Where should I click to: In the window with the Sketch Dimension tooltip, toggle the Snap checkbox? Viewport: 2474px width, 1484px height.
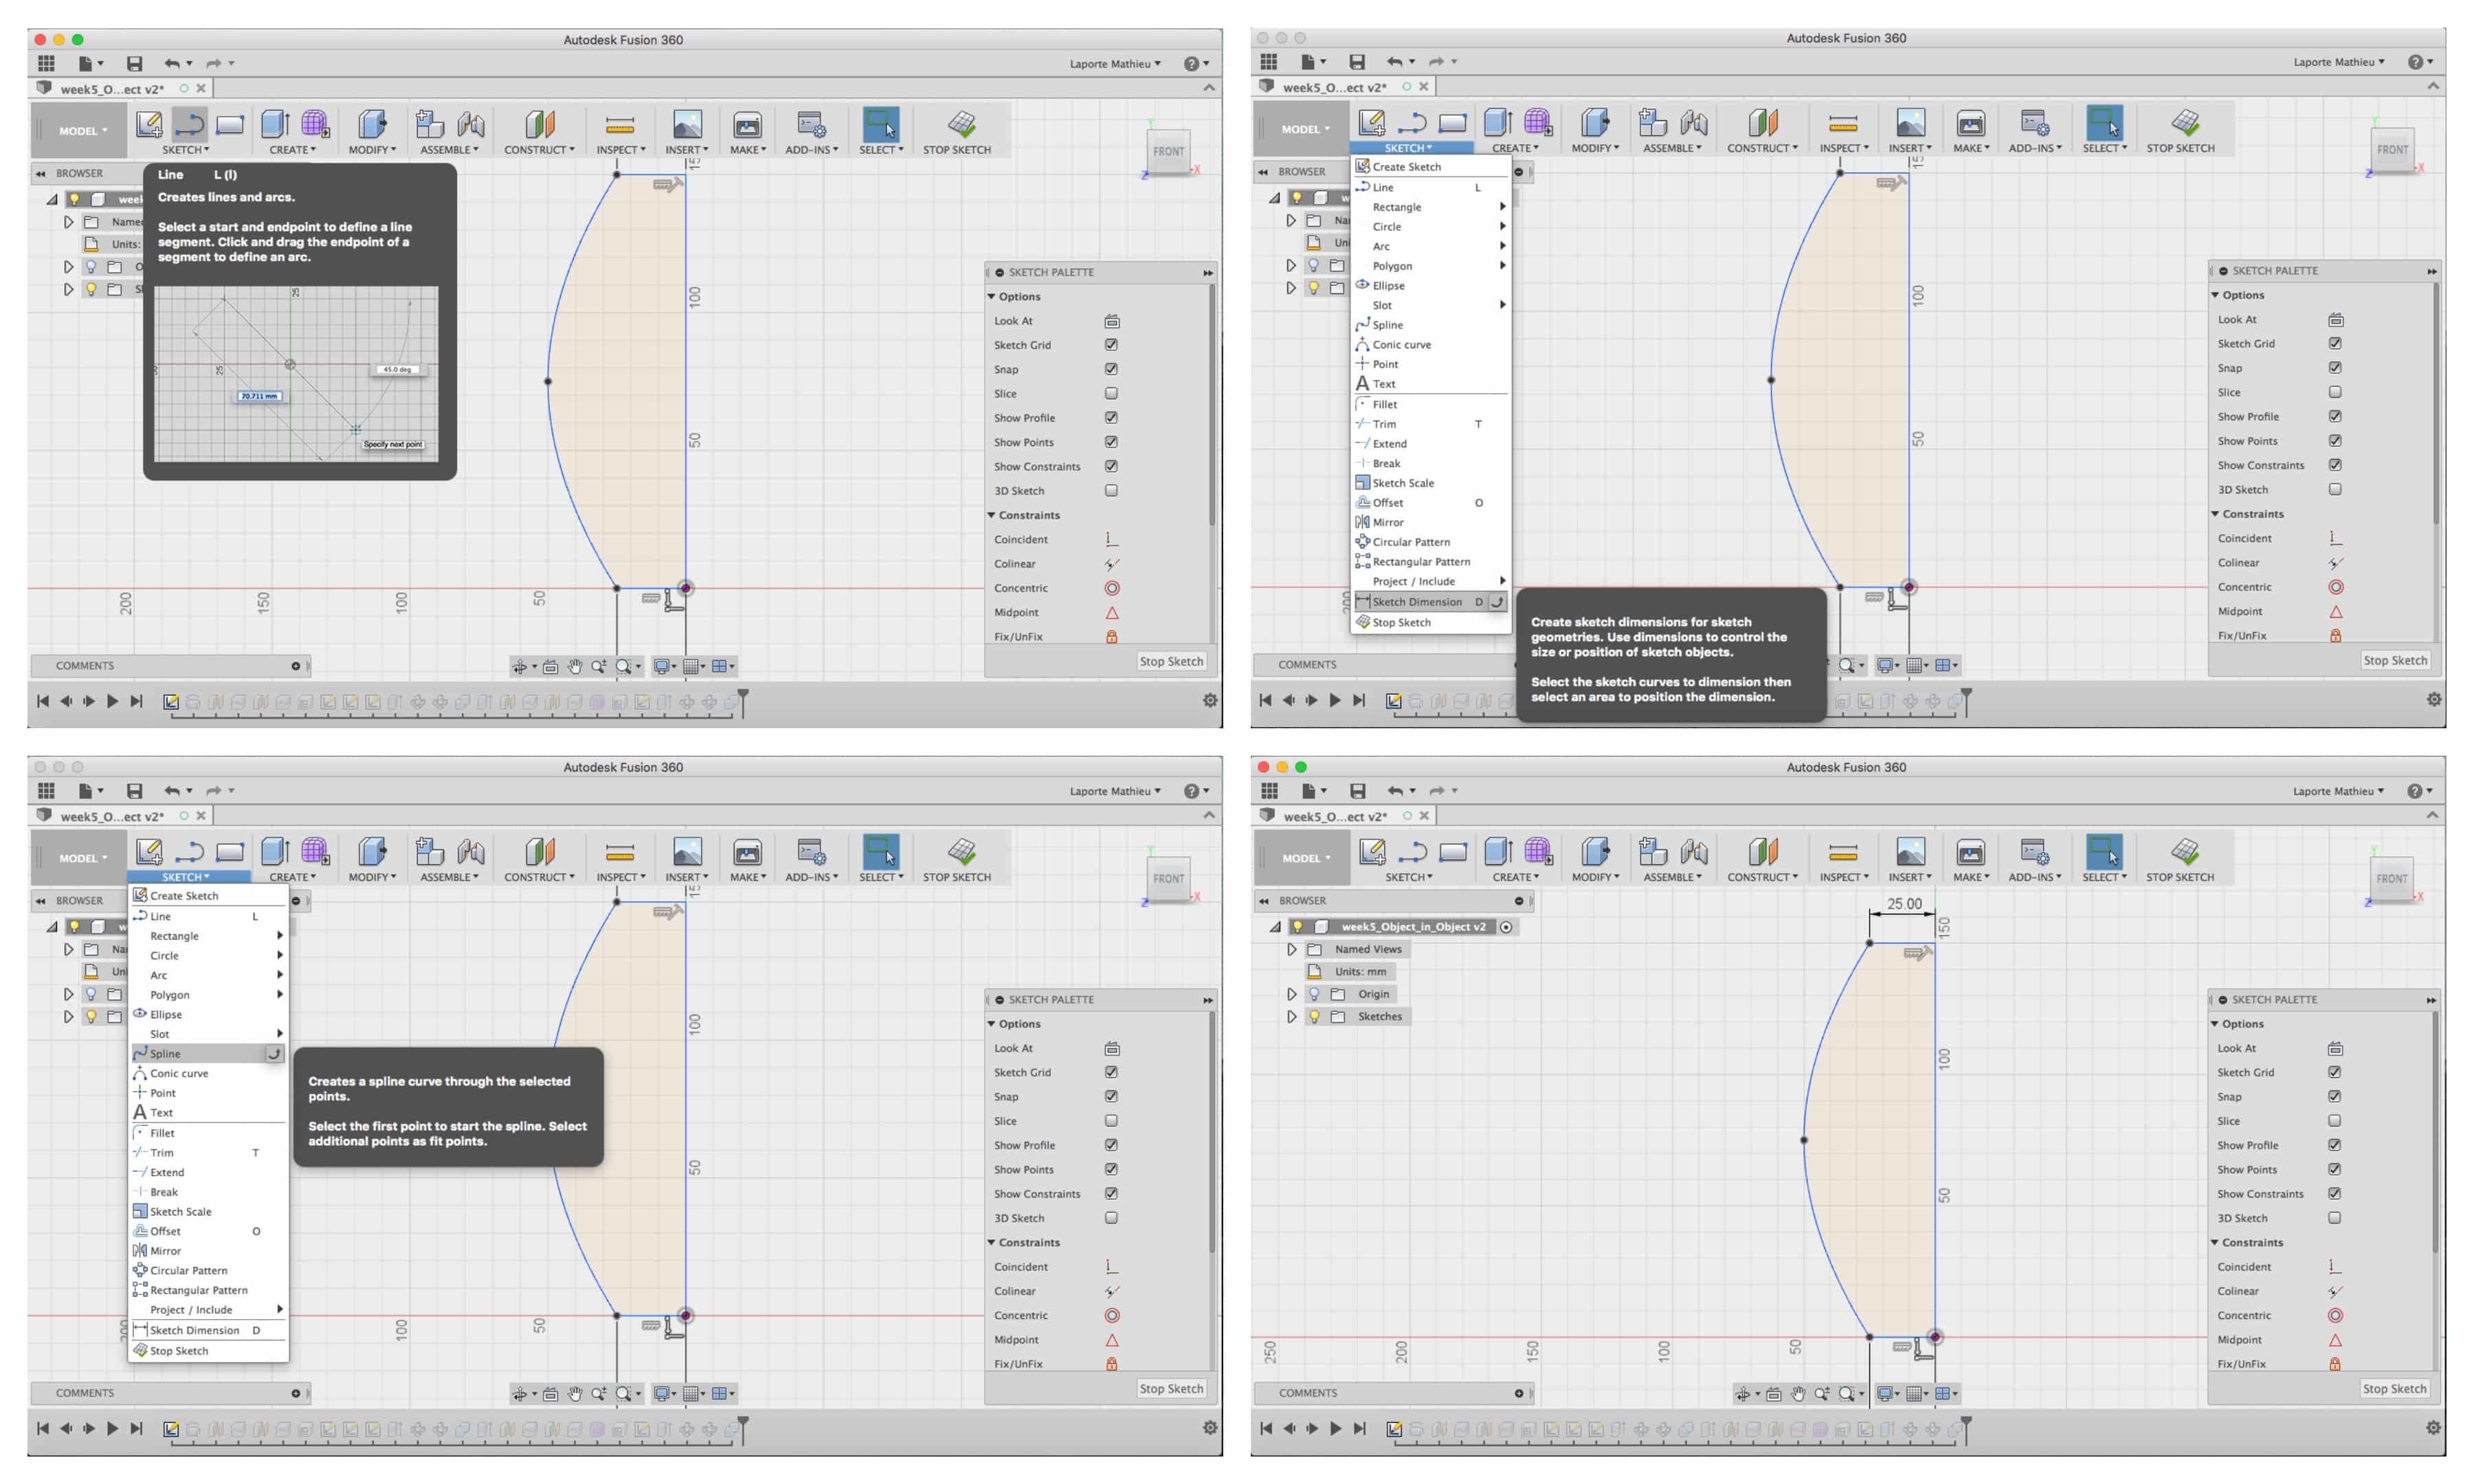pos(2335,368)
